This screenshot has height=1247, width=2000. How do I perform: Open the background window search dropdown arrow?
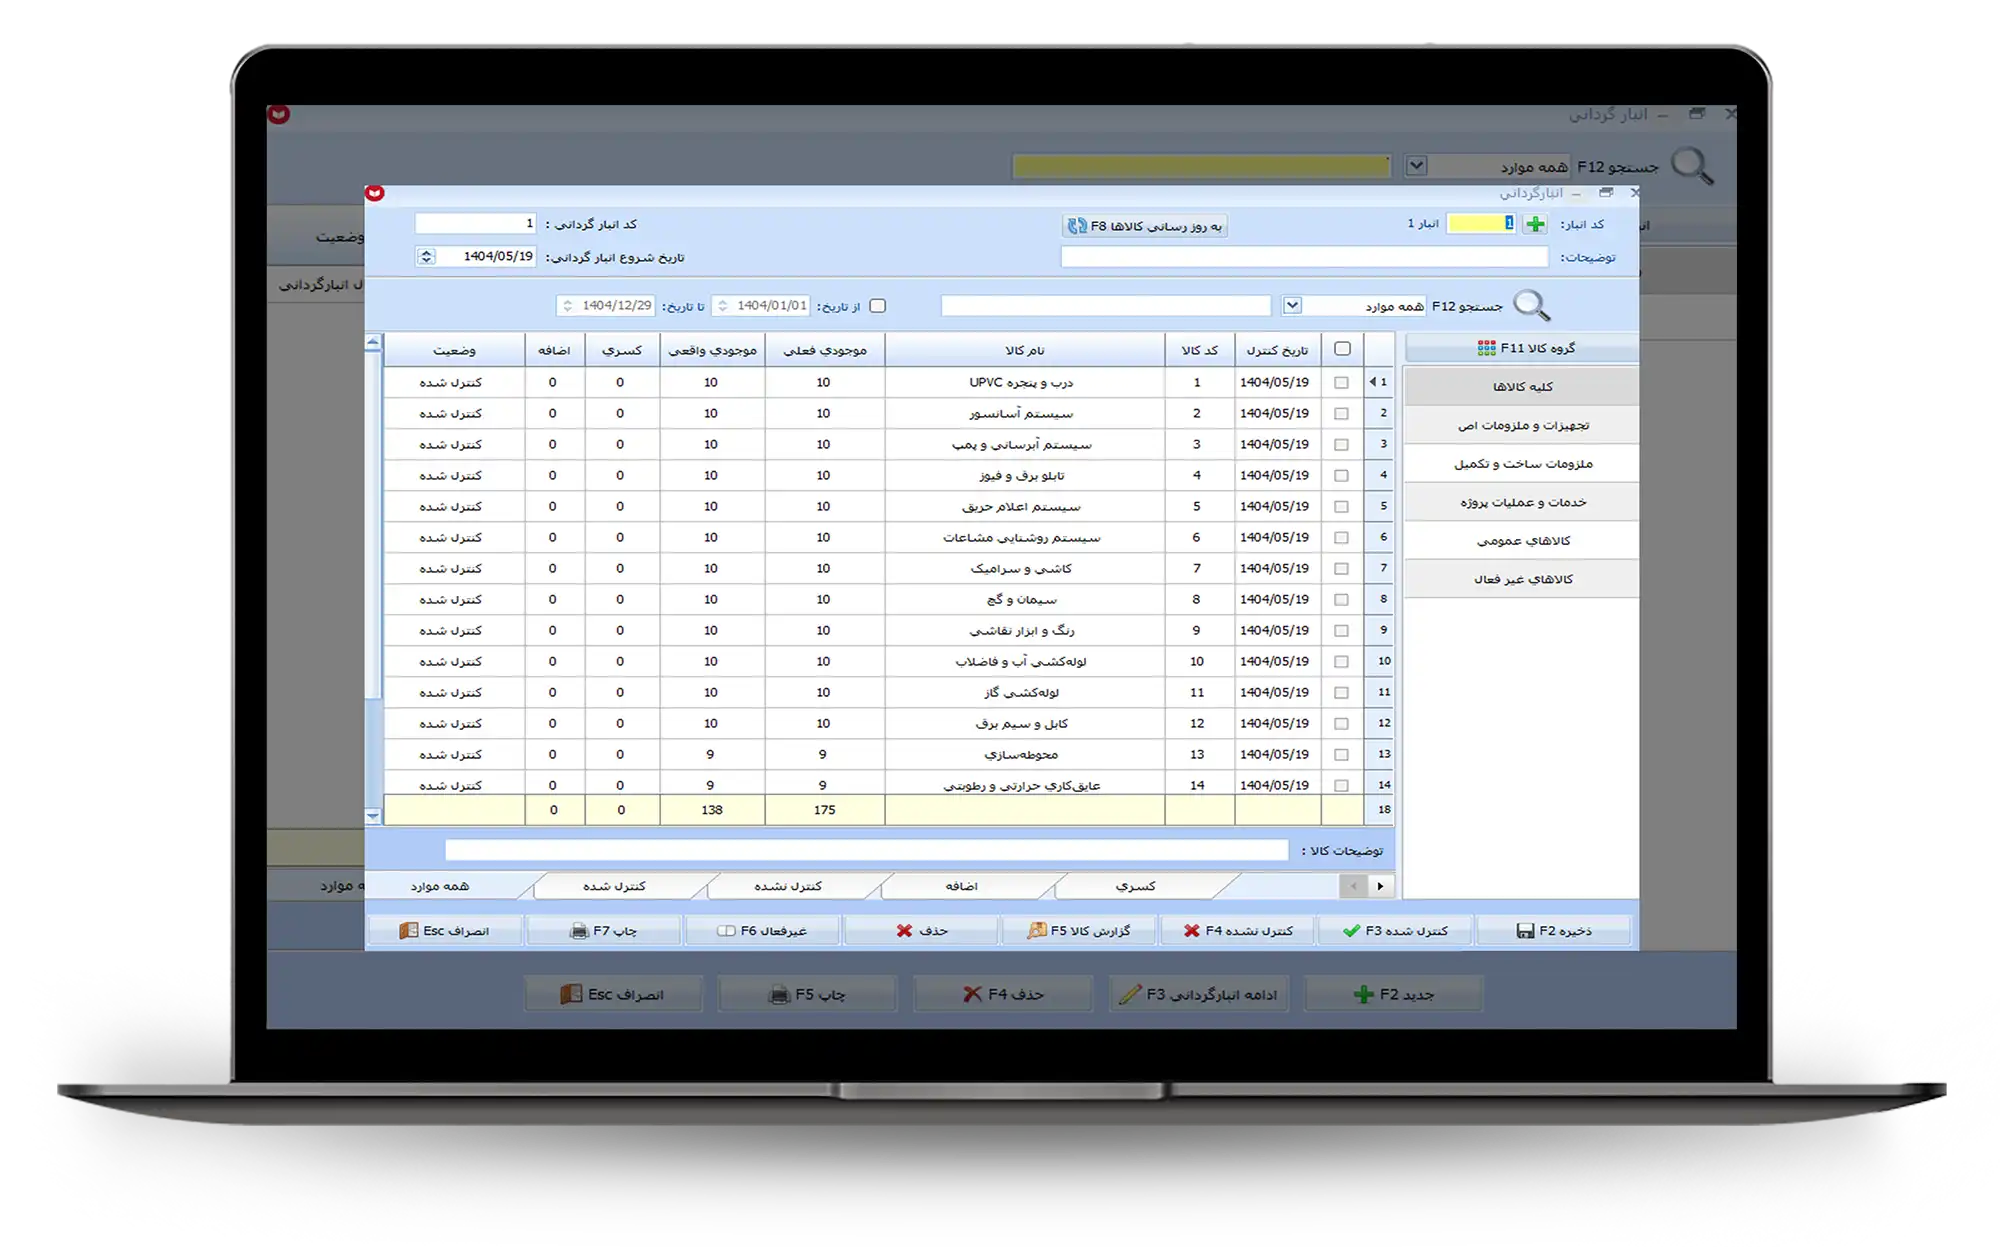pos(1416,165)
